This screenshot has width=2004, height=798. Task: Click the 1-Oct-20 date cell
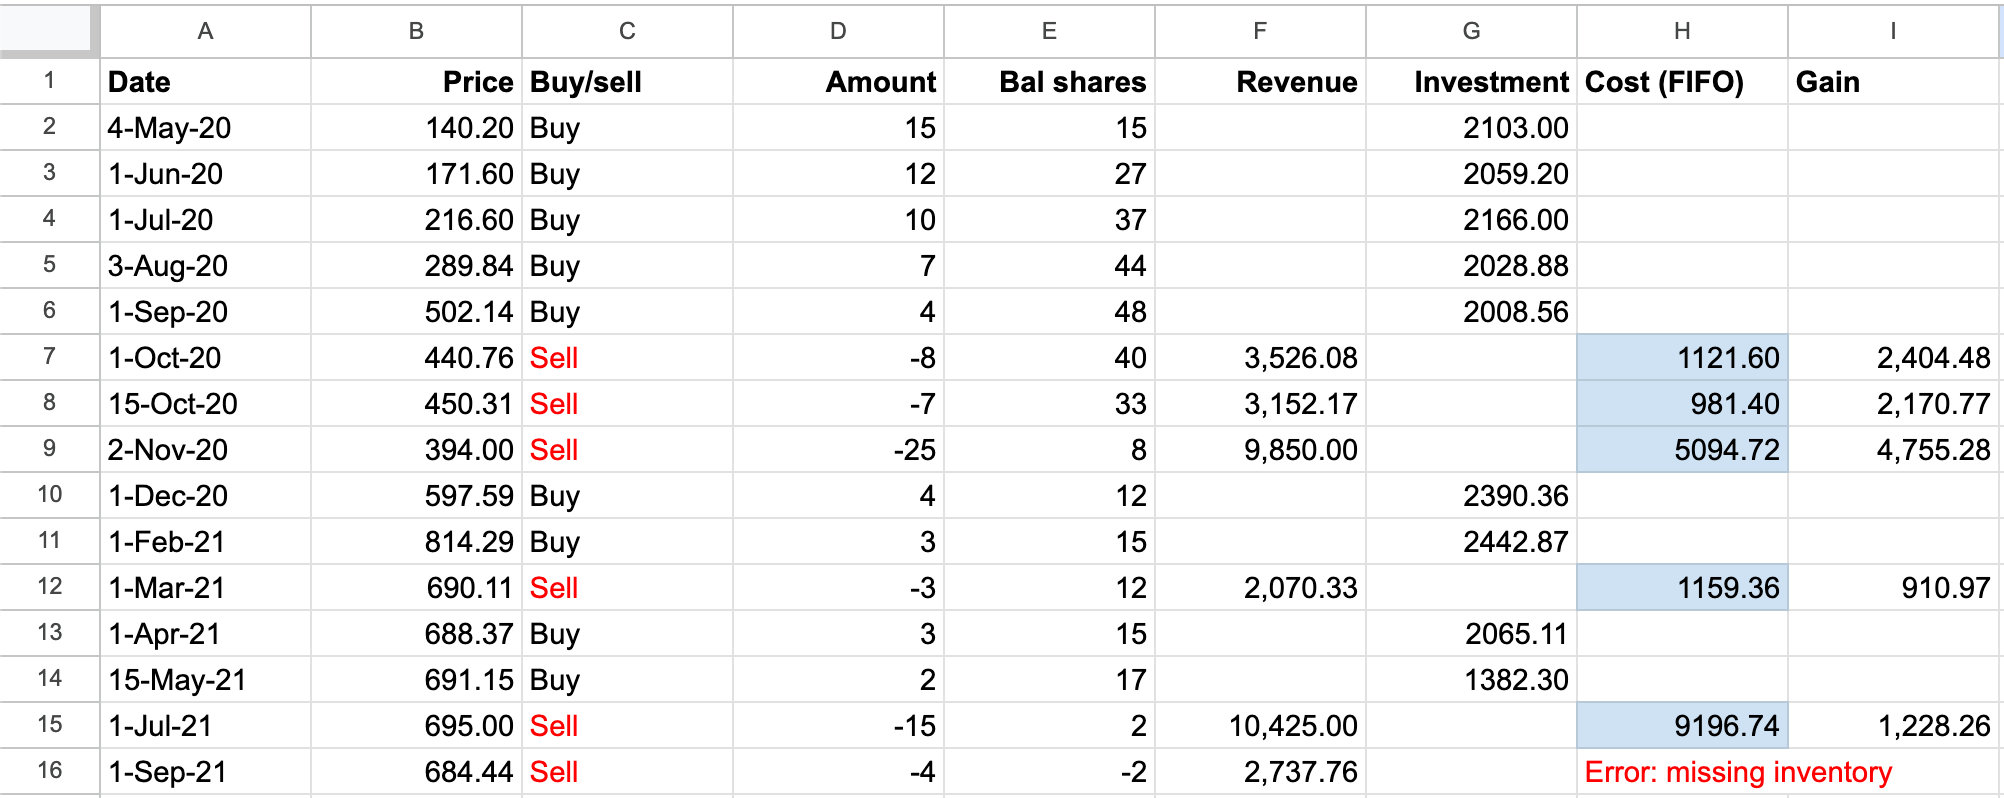click(x=205, y=358)
